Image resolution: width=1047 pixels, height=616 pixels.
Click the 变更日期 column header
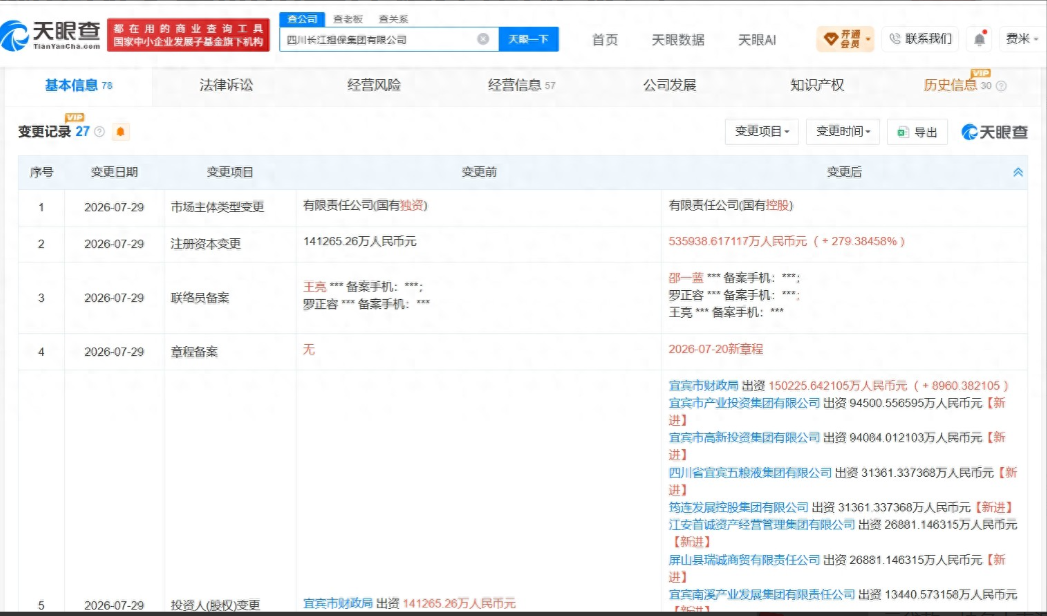point(114,172)
